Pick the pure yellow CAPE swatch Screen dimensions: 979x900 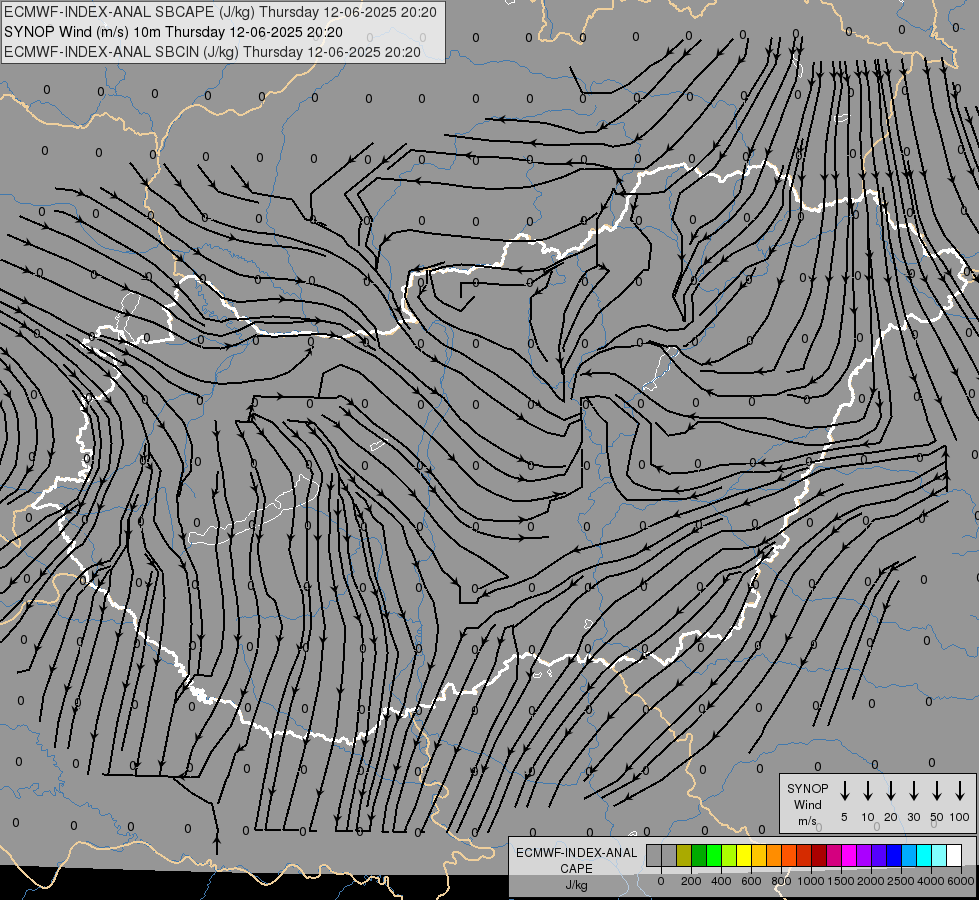coord(744,855)
